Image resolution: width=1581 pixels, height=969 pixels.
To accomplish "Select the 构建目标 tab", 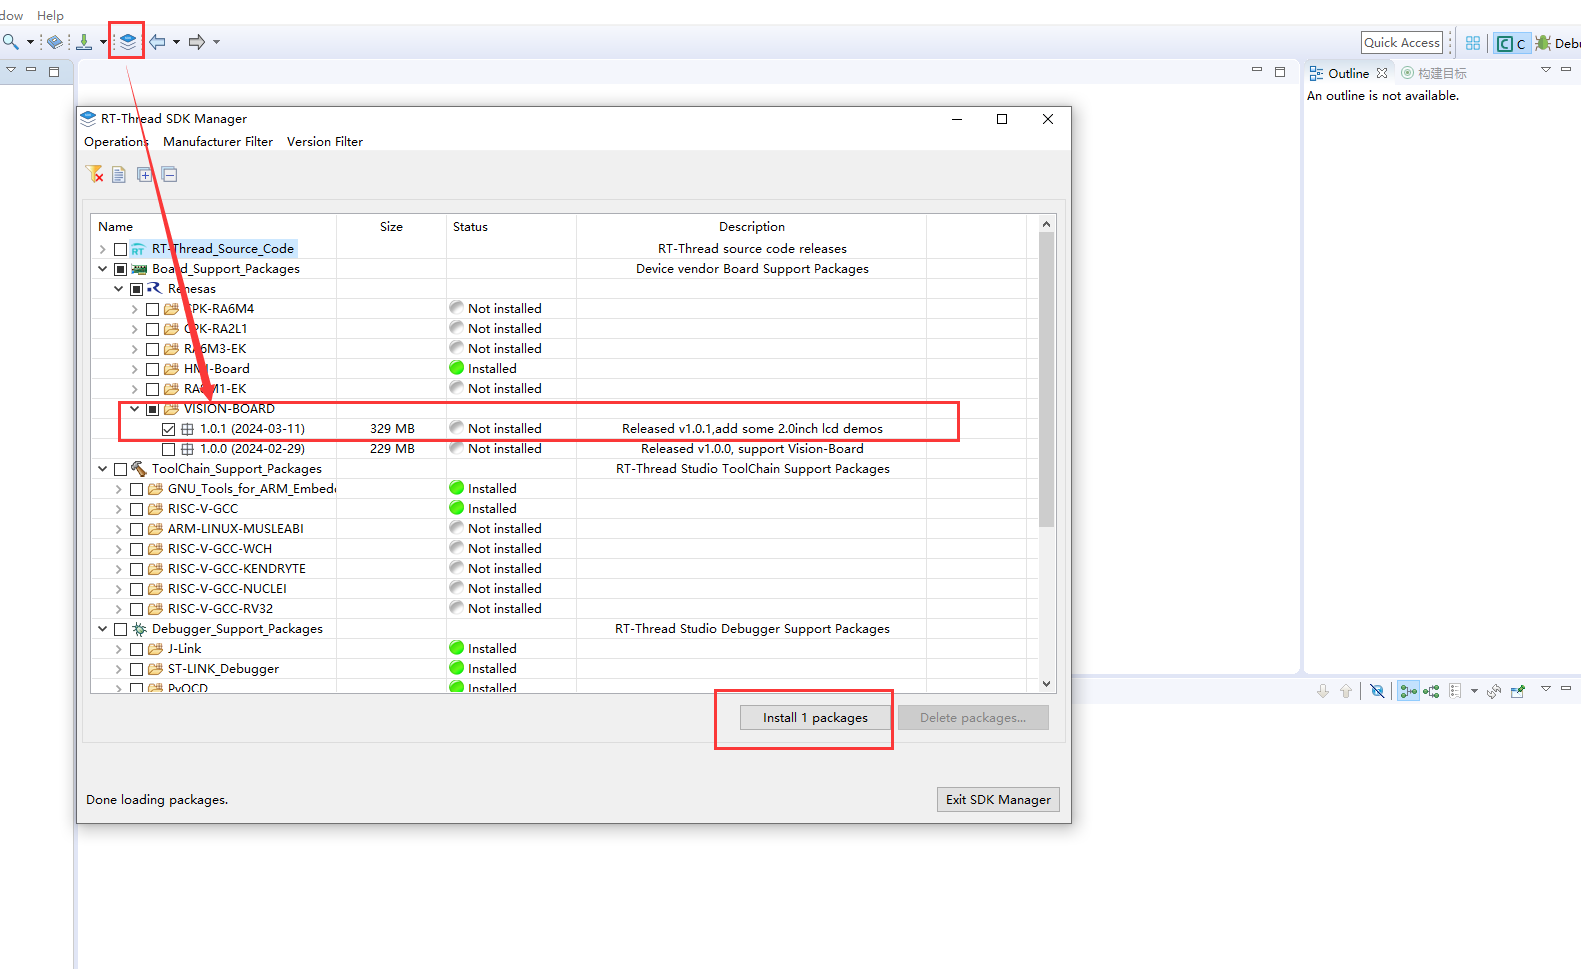I will pos(1434,73).
